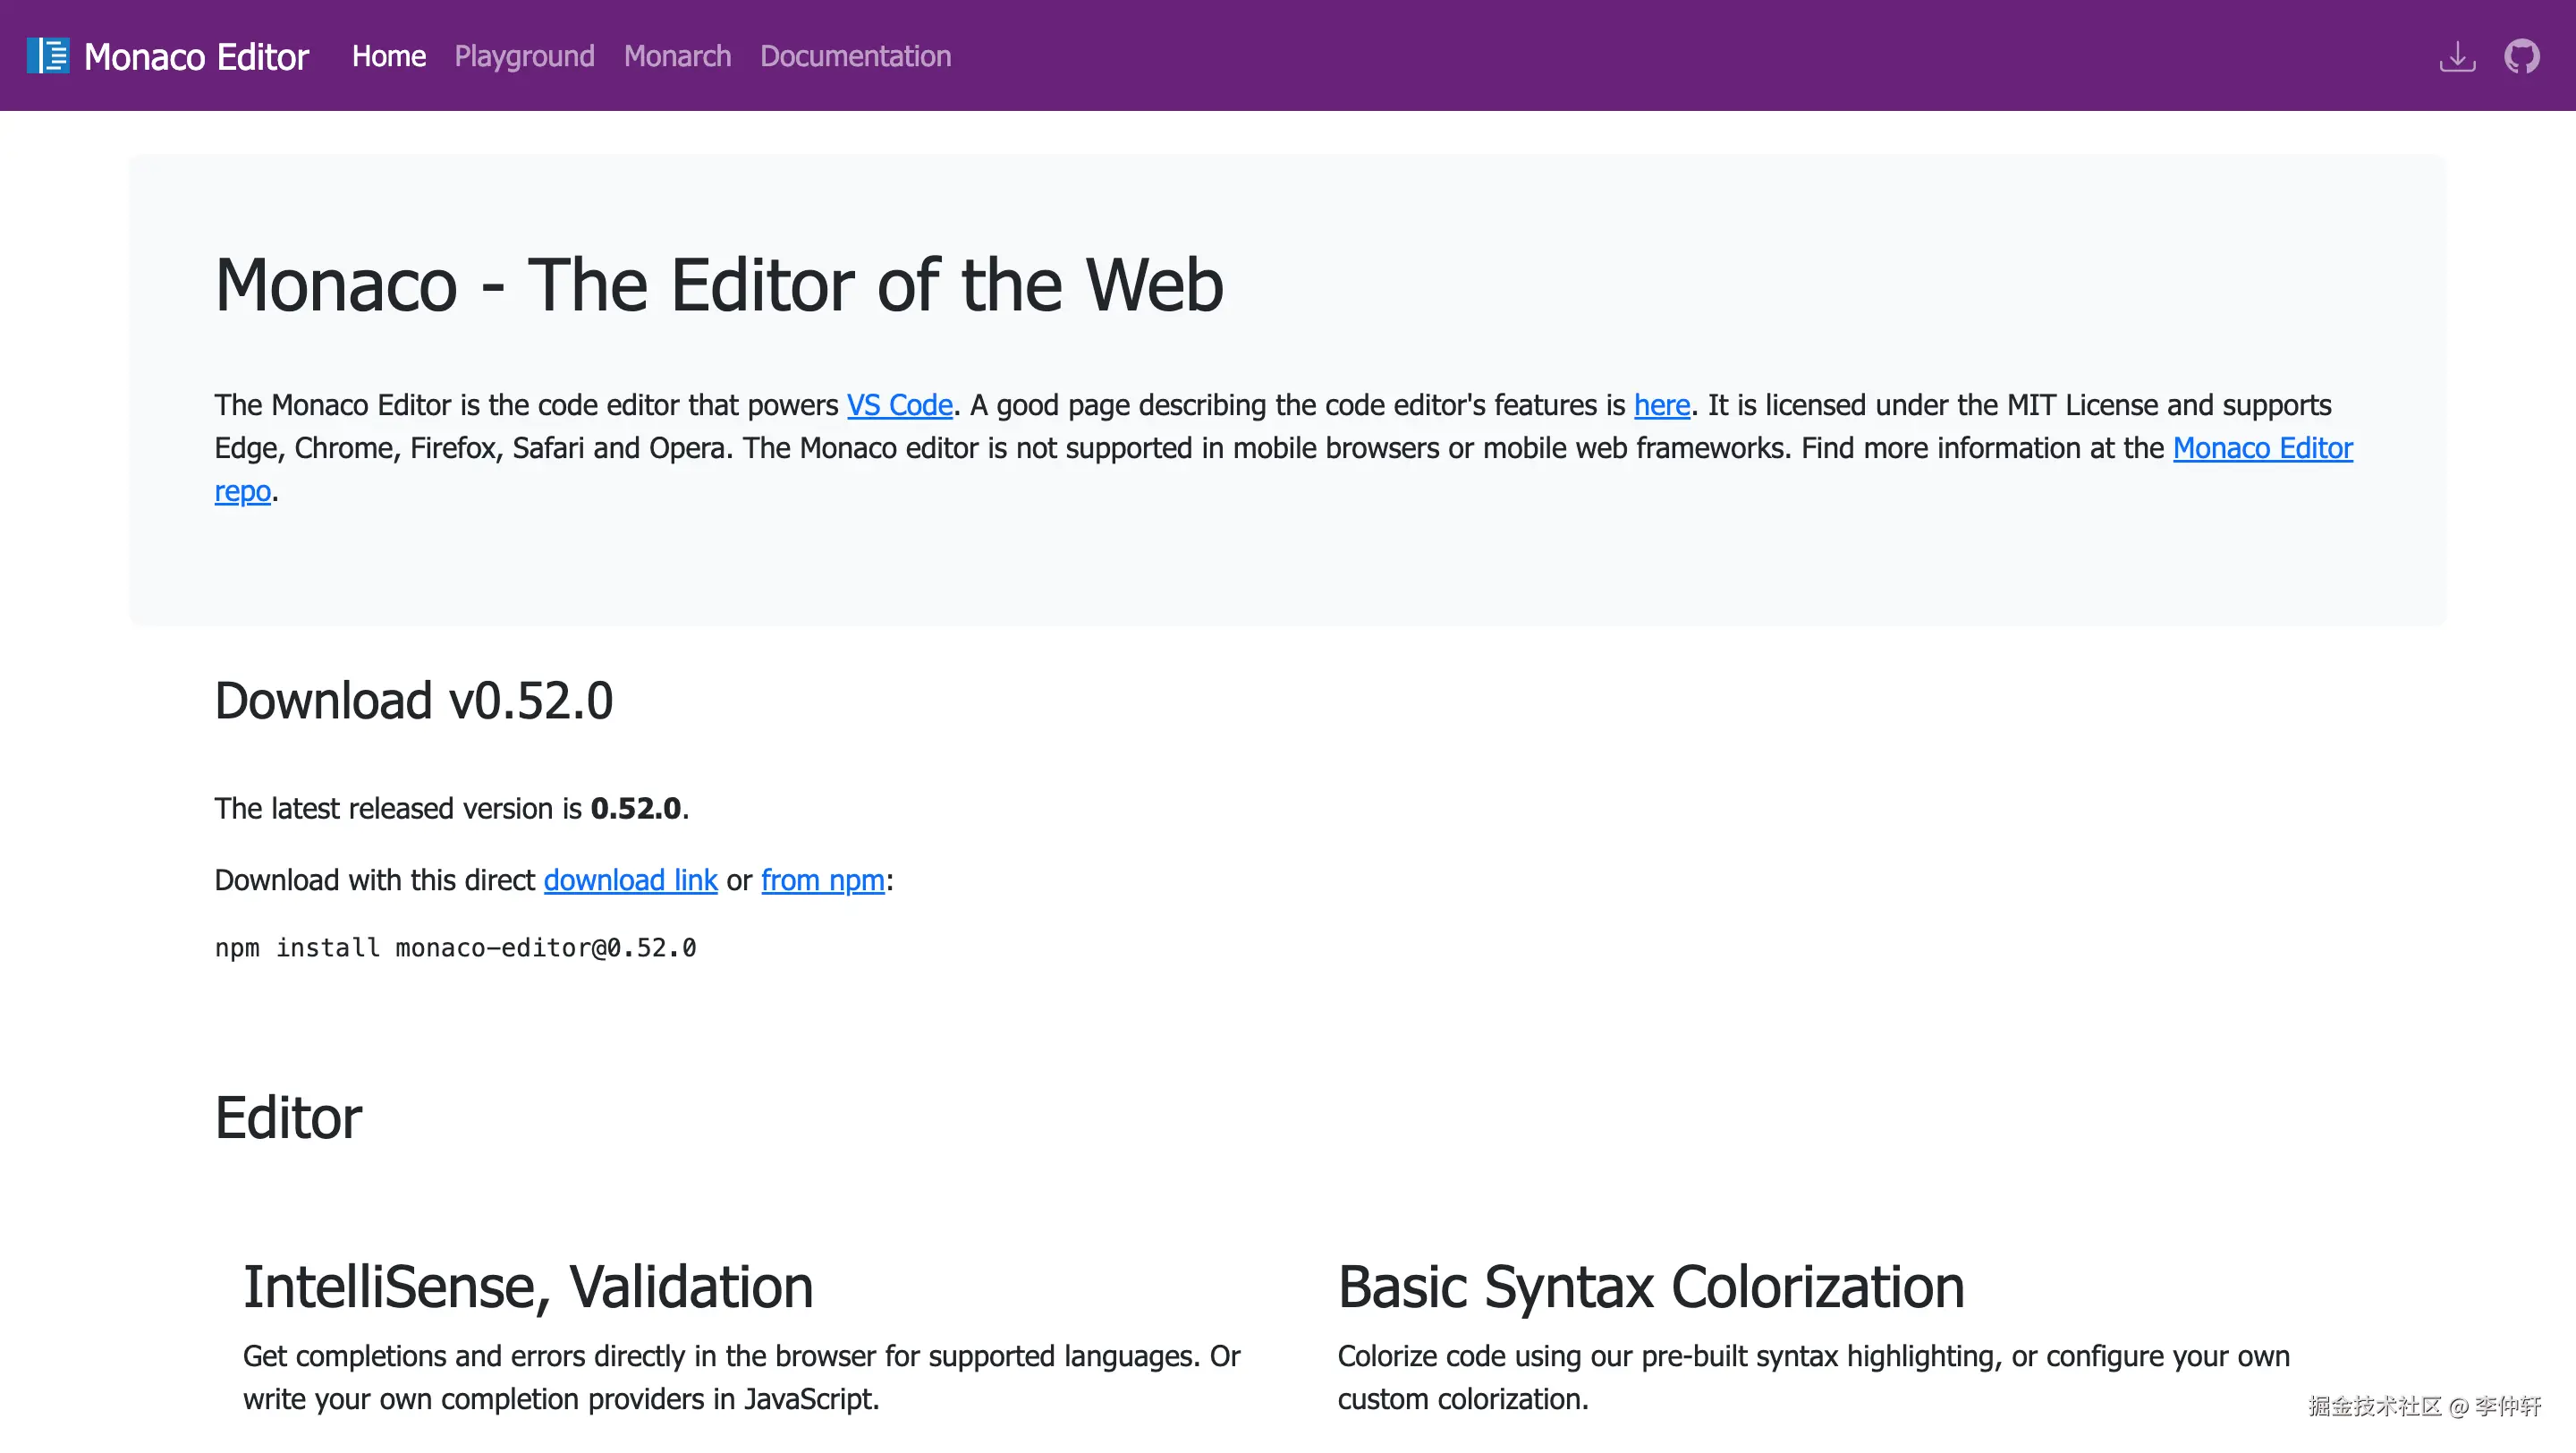This screenshot has height=1453, width=2576.
Task: Click the npm install command text
Action: pos(455,947)
